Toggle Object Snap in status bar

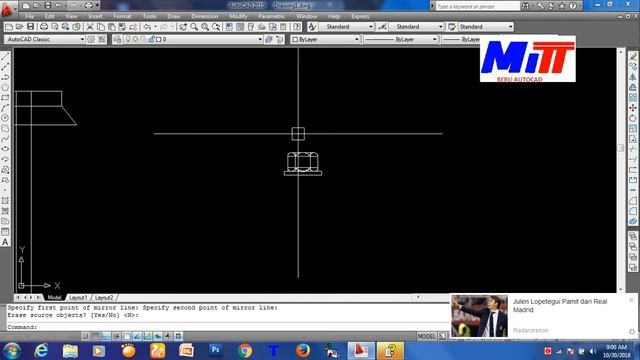pyautogui.click(x=127, y=336)
